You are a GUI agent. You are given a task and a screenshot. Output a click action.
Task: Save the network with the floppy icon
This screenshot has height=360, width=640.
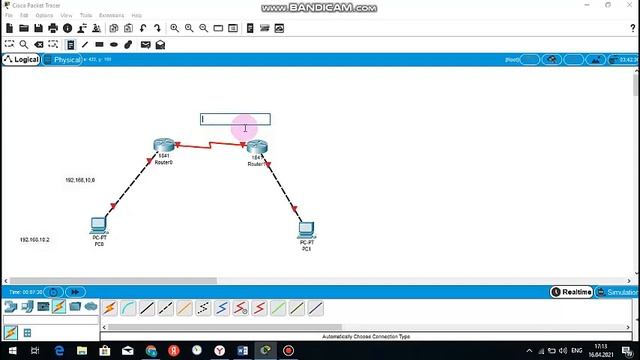38,28
